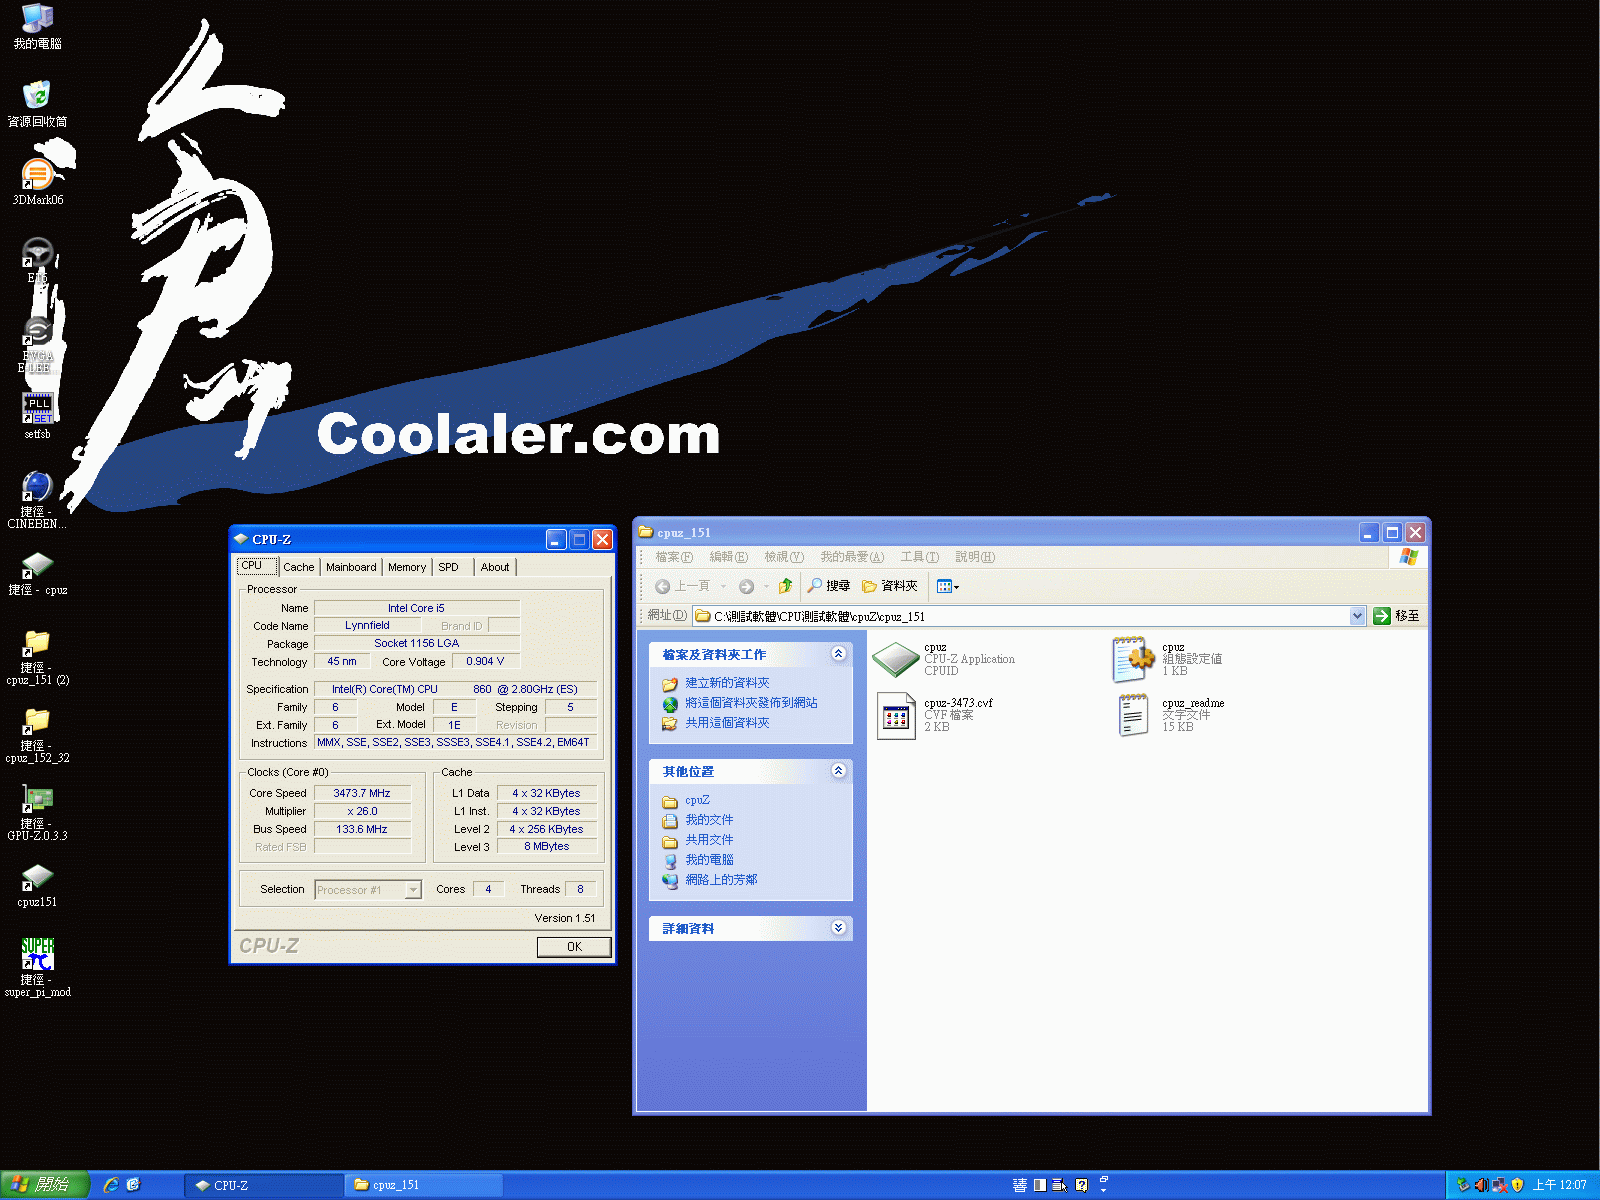This screenshot has height=1200, width=1600.
Task: Open the cpuz_152_32 folder shortcut
Action: (x=37, y=735)
